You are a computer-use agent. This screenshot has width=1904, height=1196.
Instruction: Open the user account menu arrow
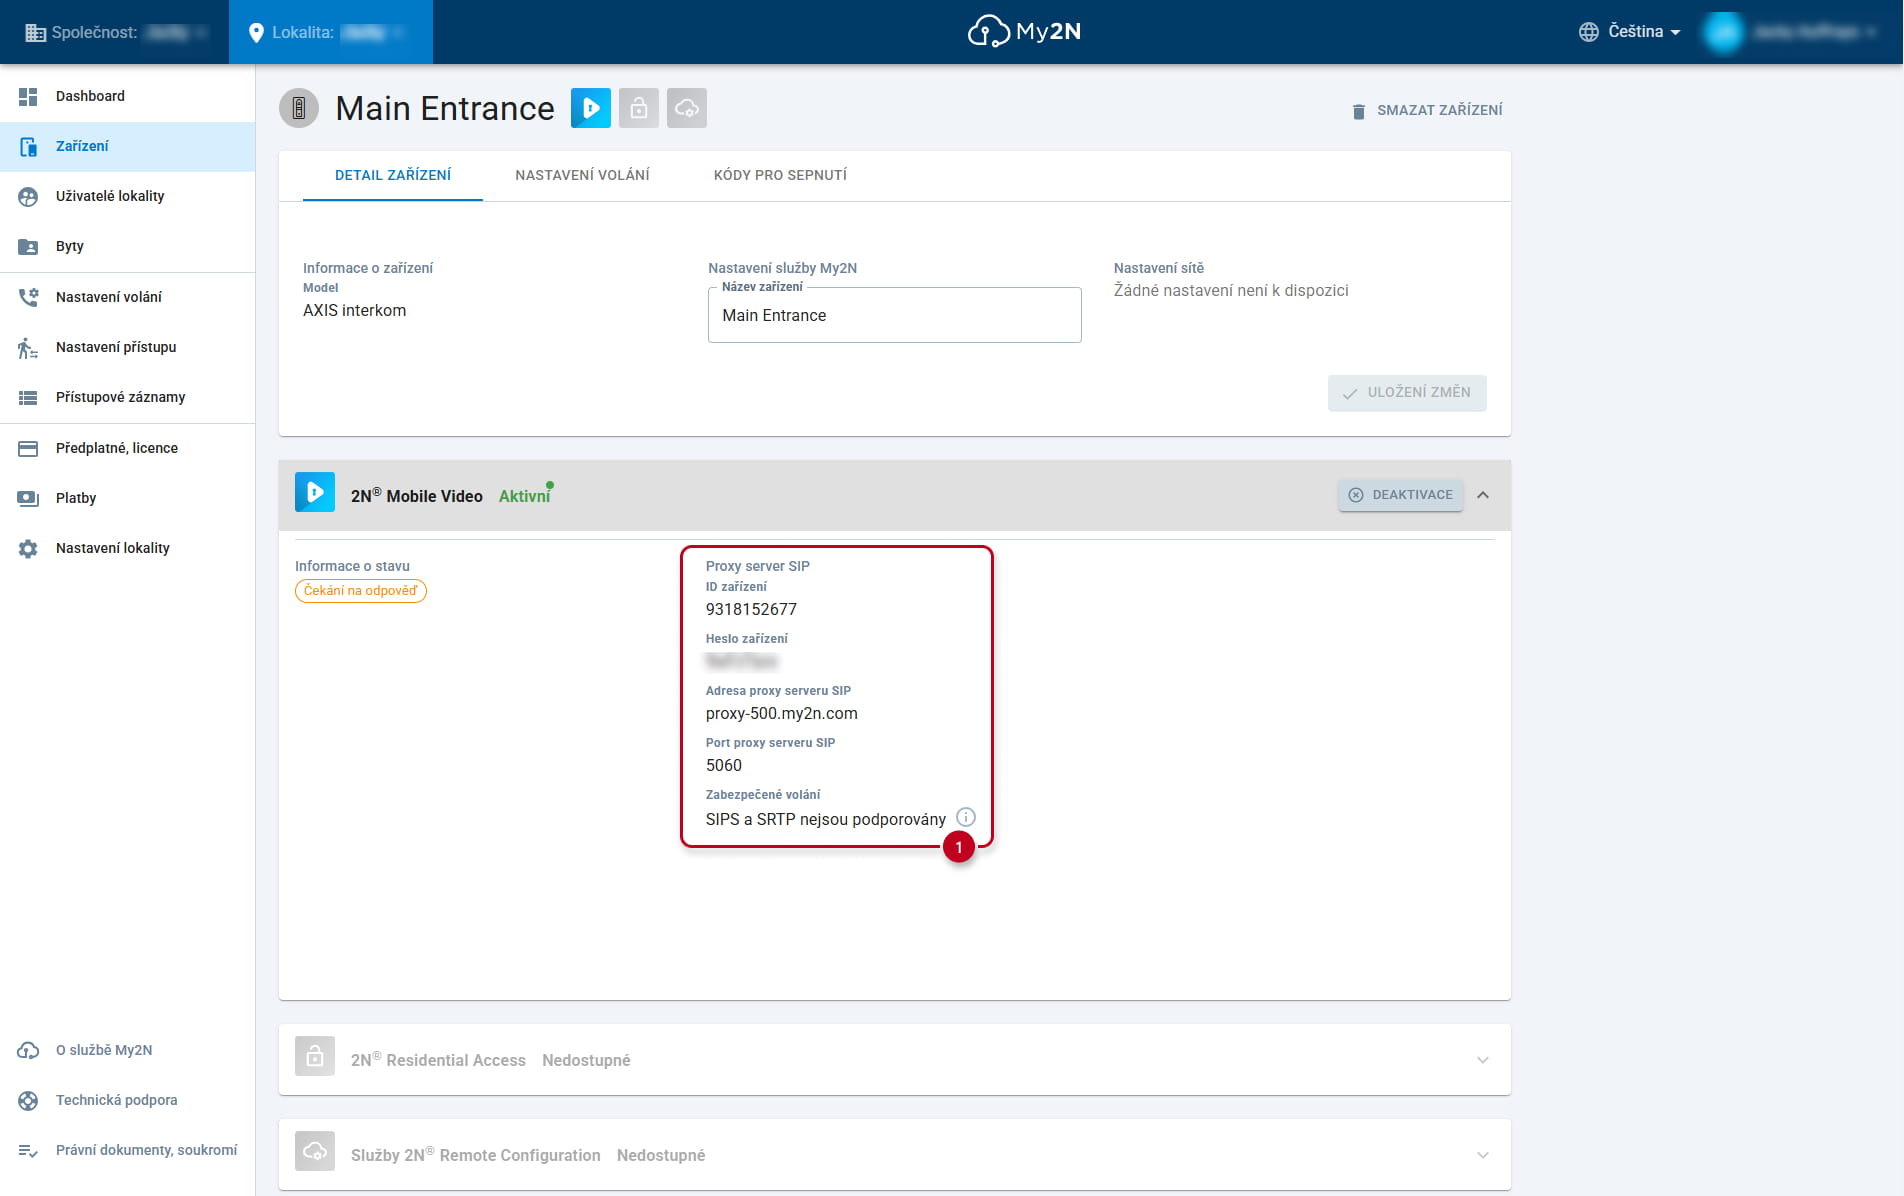[1871, 32]
